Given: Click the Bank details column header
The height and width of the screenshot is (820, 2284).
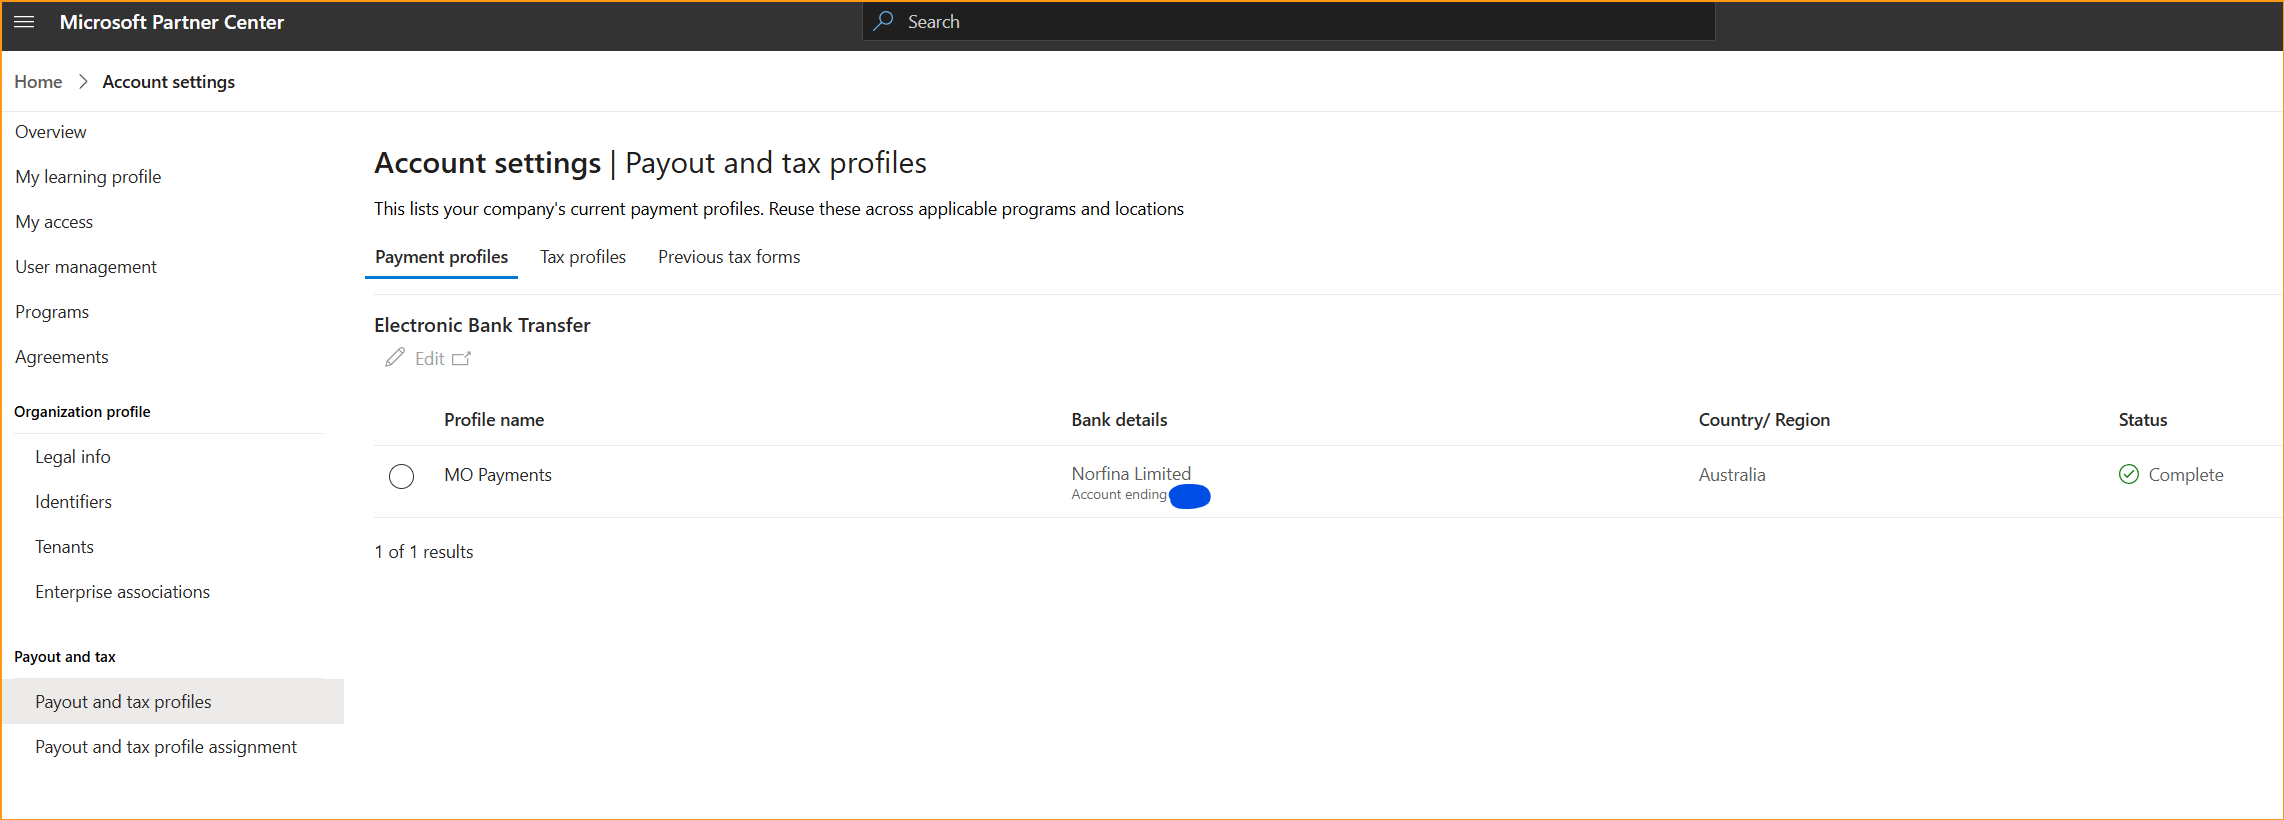Looking at the screenshot, I should pos(1119,420).
